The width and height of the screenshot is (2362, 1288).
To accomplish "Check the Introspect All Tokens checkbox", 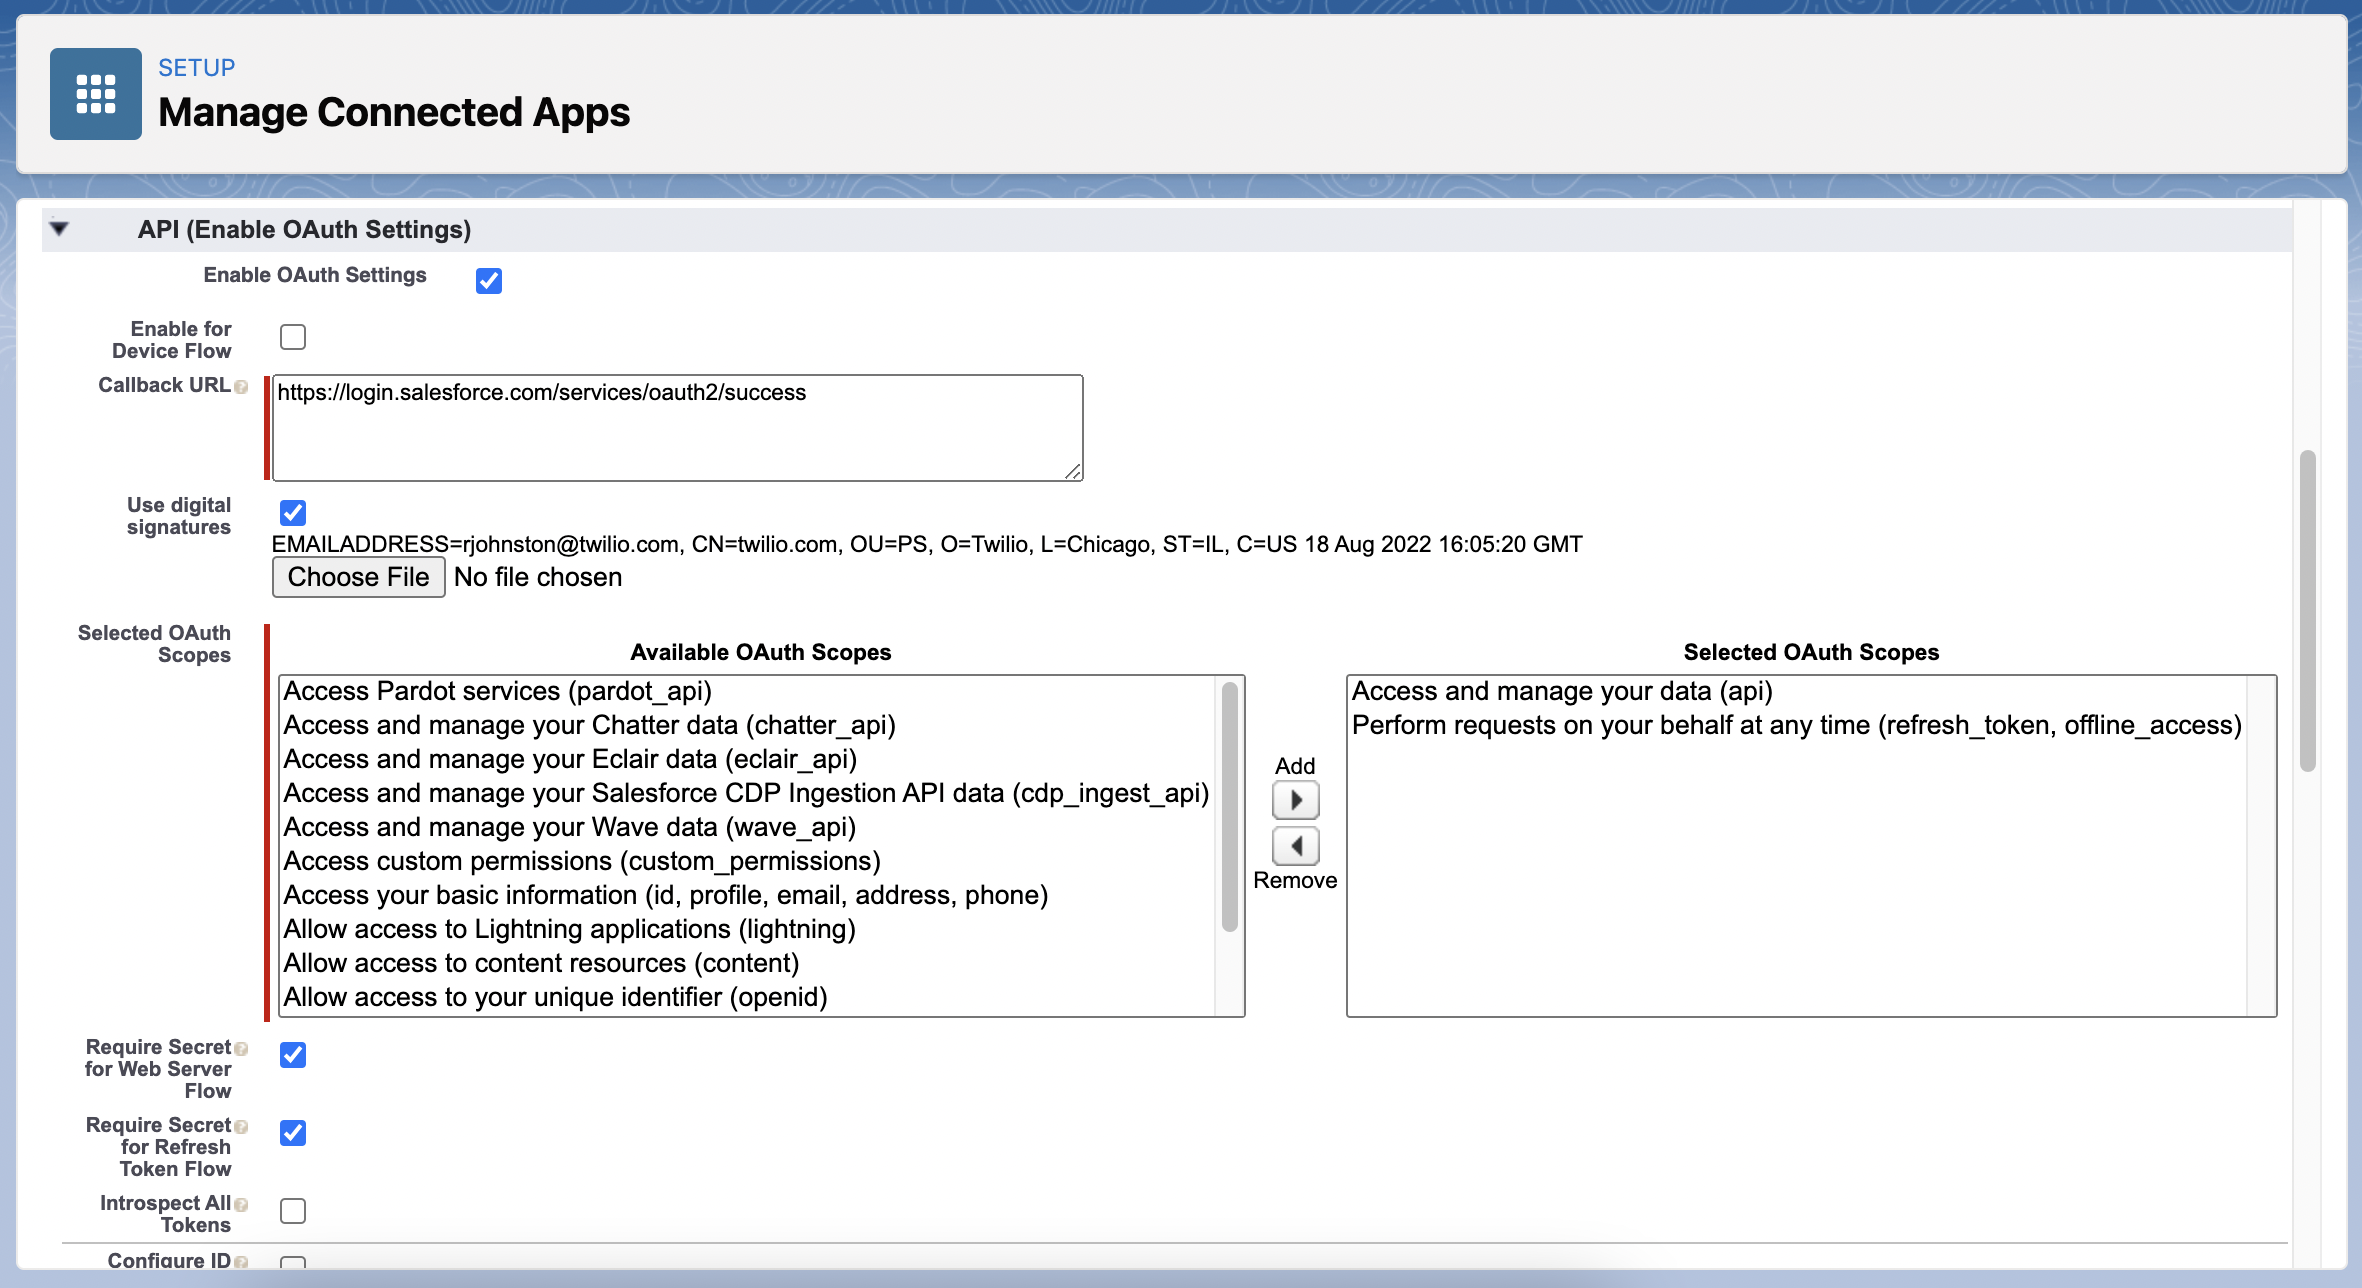I will click(x=293, y=1211).
